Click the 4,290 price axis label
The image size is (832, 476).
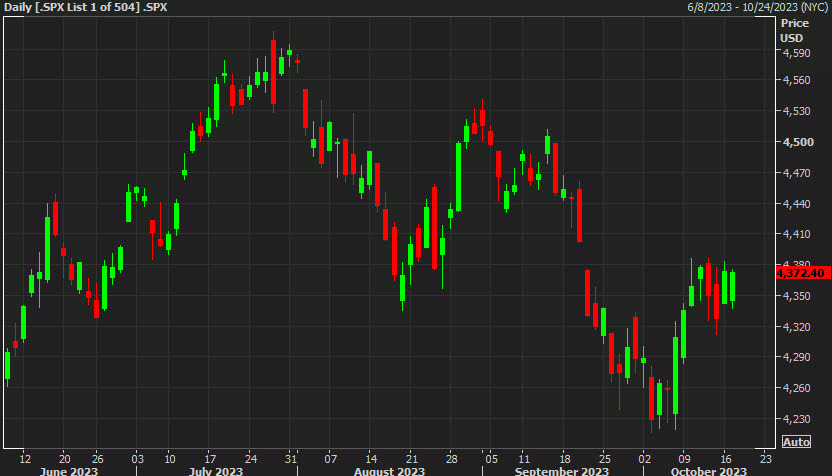(796, 357)
